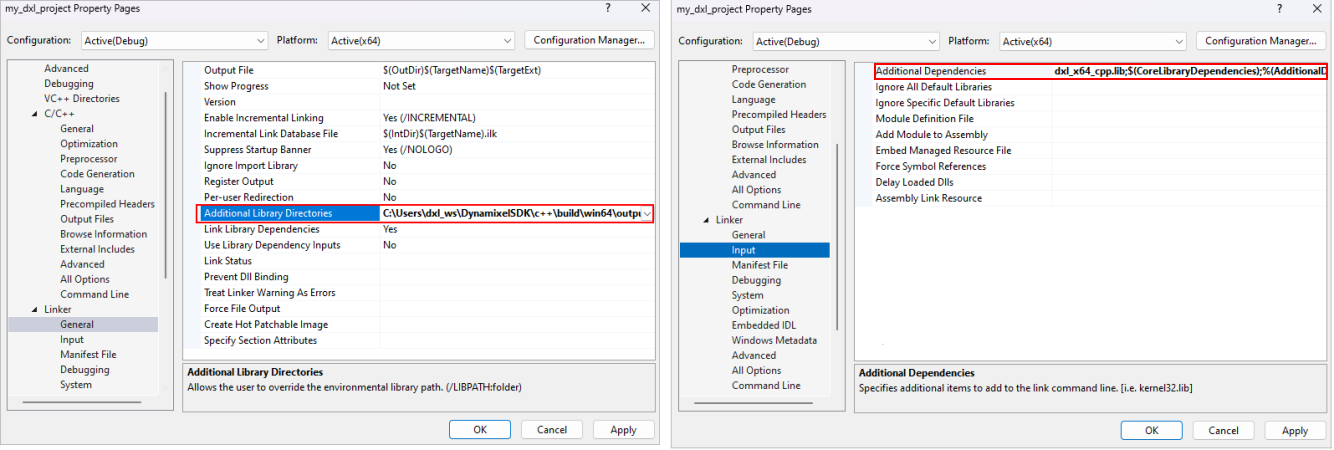Collapse the Linker node above the selected Input item
1334x450 pixels.
(707, 220)
